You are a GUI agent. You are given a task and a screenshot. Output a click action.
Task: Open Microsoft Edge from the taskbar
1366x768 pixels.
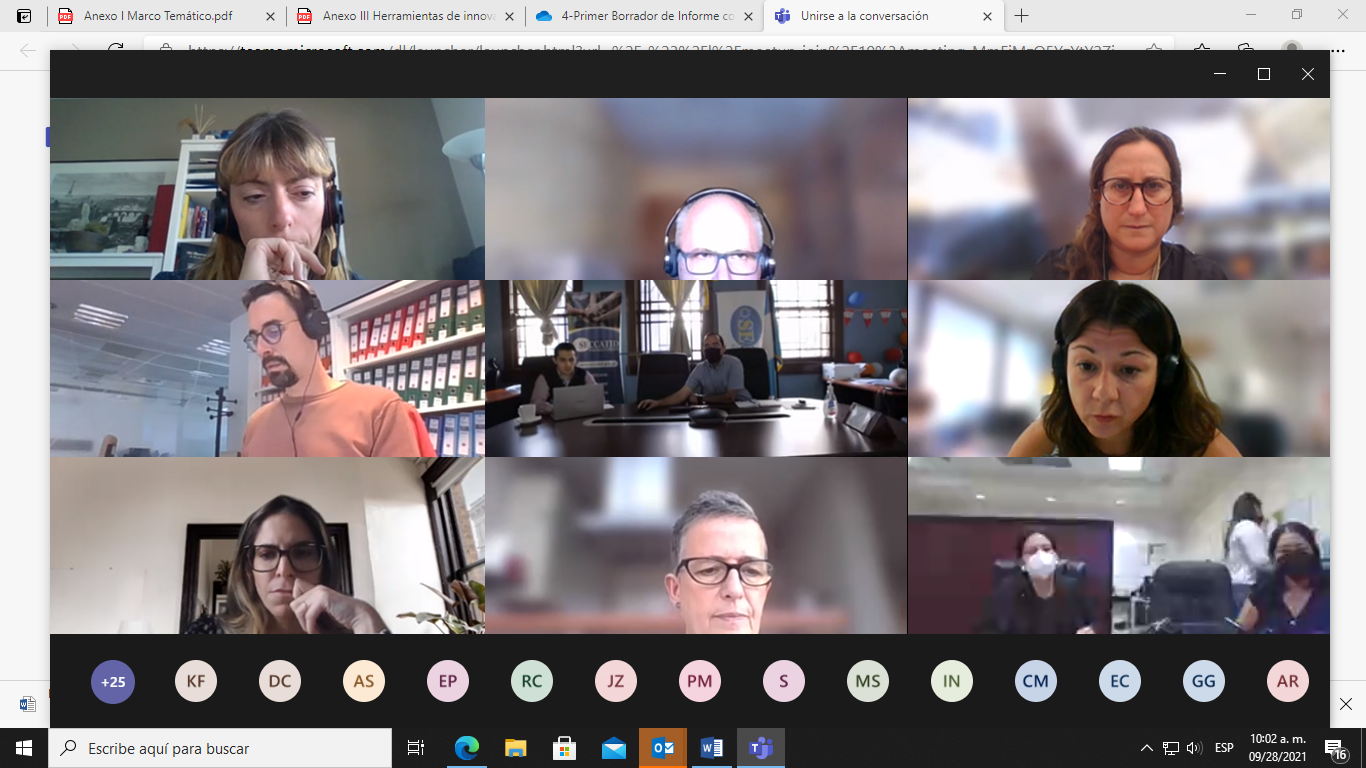coord(467,748)
